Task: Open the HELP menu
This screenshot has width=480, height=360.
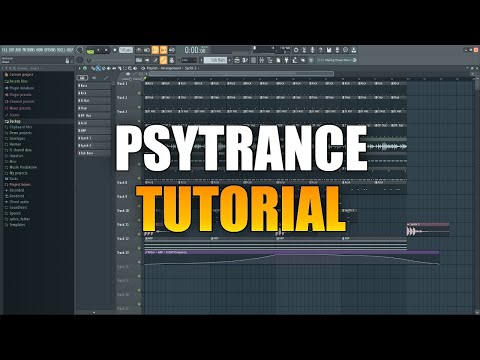Action: [70, 50]
